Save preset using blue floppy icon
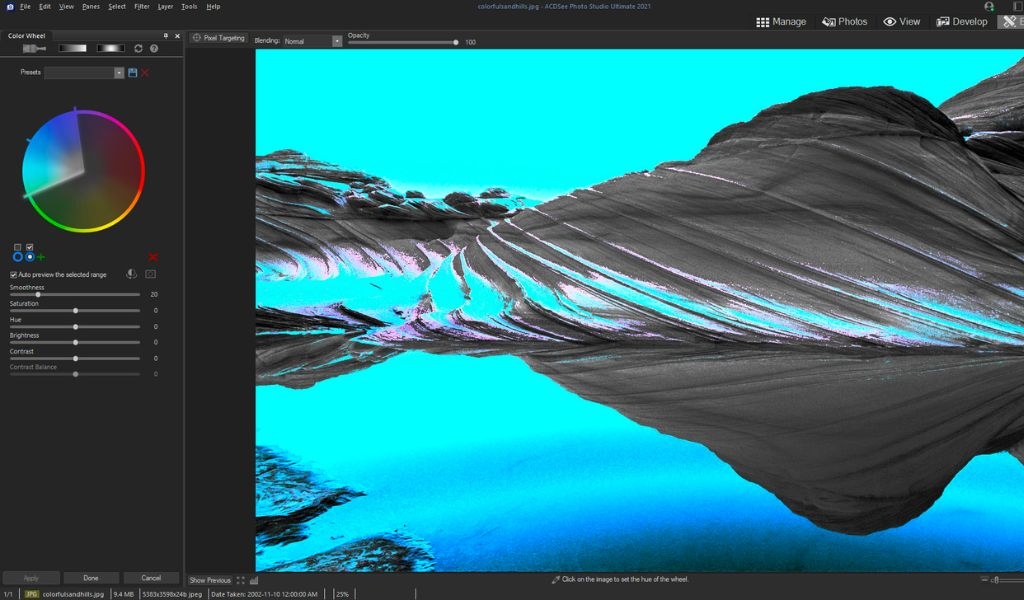The image size is (1024, 600). tap(133, 72)
